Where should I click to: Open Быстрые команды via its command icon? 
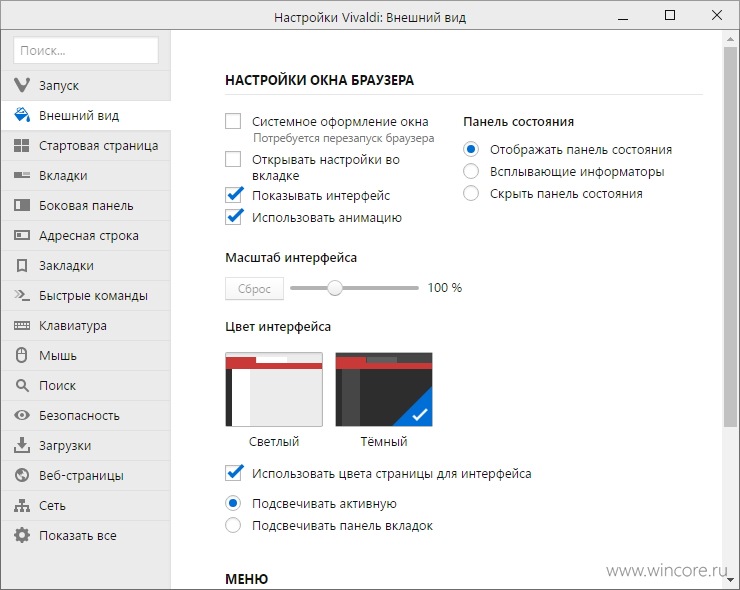tap(22, 295)
